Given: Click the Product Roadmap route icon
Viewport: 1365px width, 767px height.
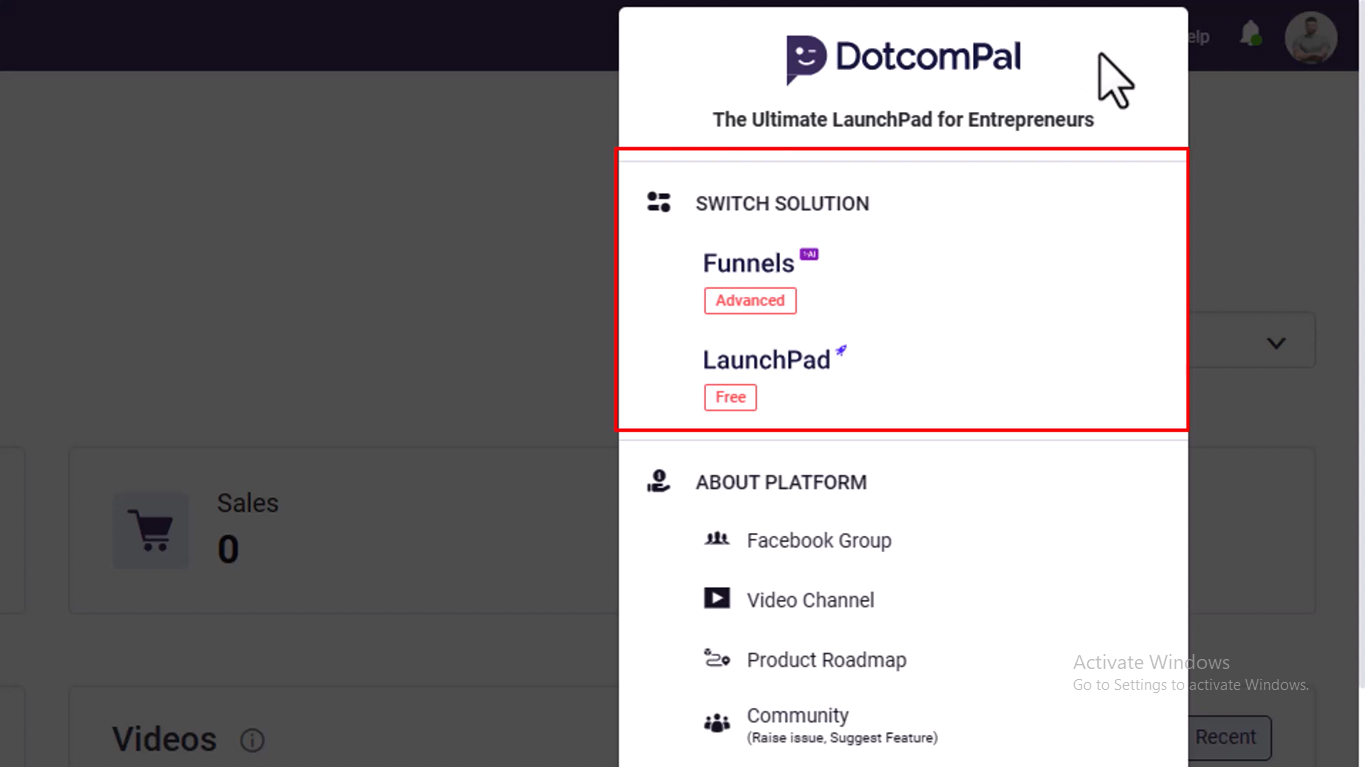Looking at the screenshot, I should point(717,658).
